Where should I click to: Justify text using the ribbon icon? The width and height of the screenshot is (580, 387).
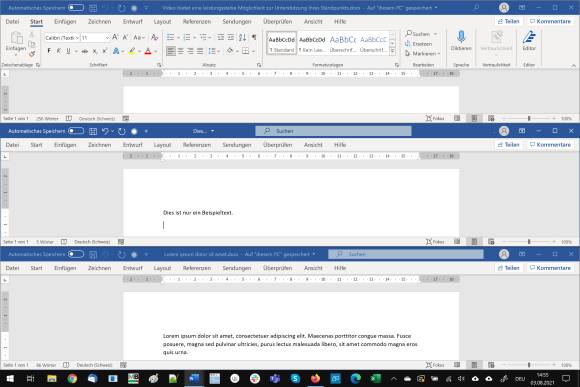pos(200,51)
